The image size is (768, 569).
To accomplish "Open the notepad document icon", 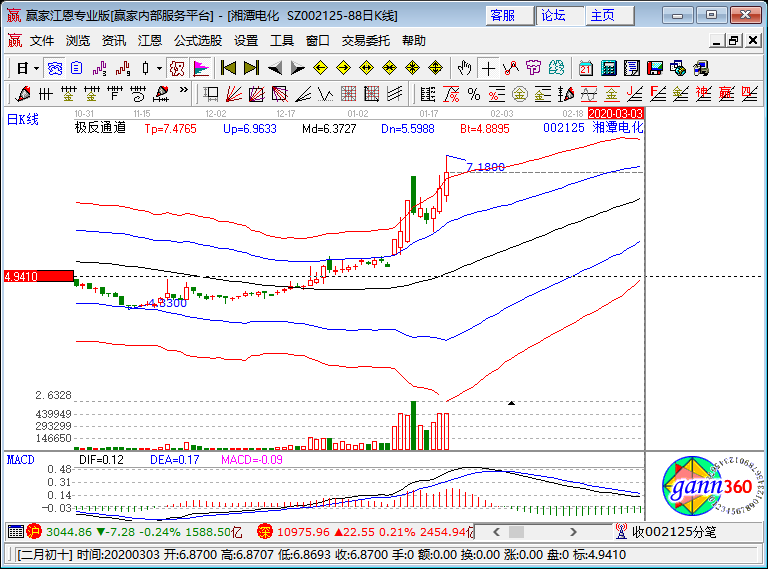I will point(632,68).
